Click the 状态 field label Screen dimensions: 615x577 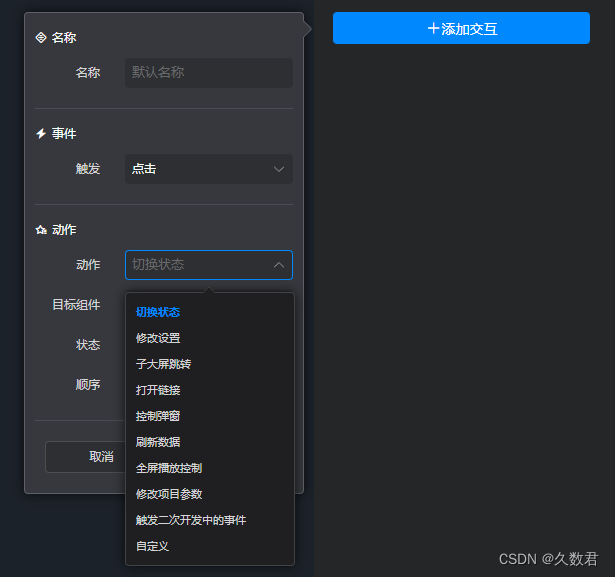88,345
